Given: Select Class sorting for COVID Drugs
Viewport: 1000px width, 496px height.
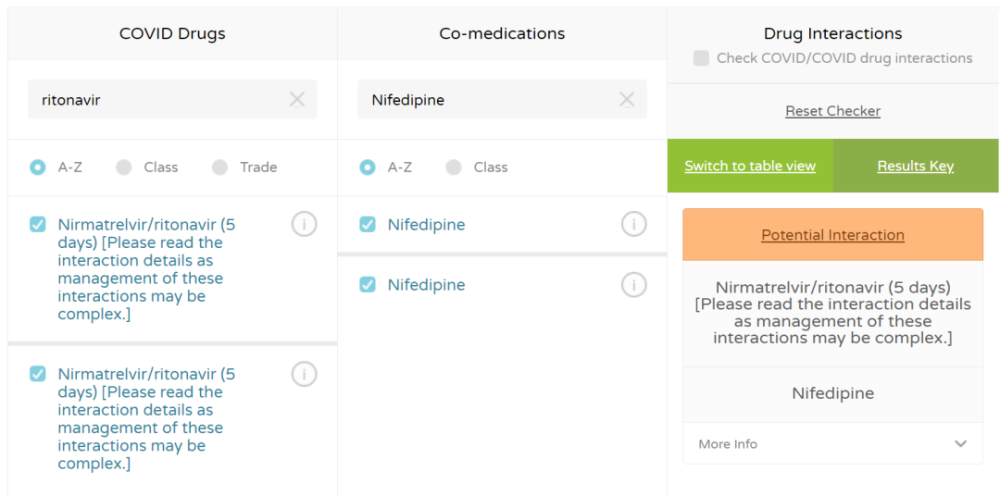Looking at the screenshot, I should [x=124, y=167].
